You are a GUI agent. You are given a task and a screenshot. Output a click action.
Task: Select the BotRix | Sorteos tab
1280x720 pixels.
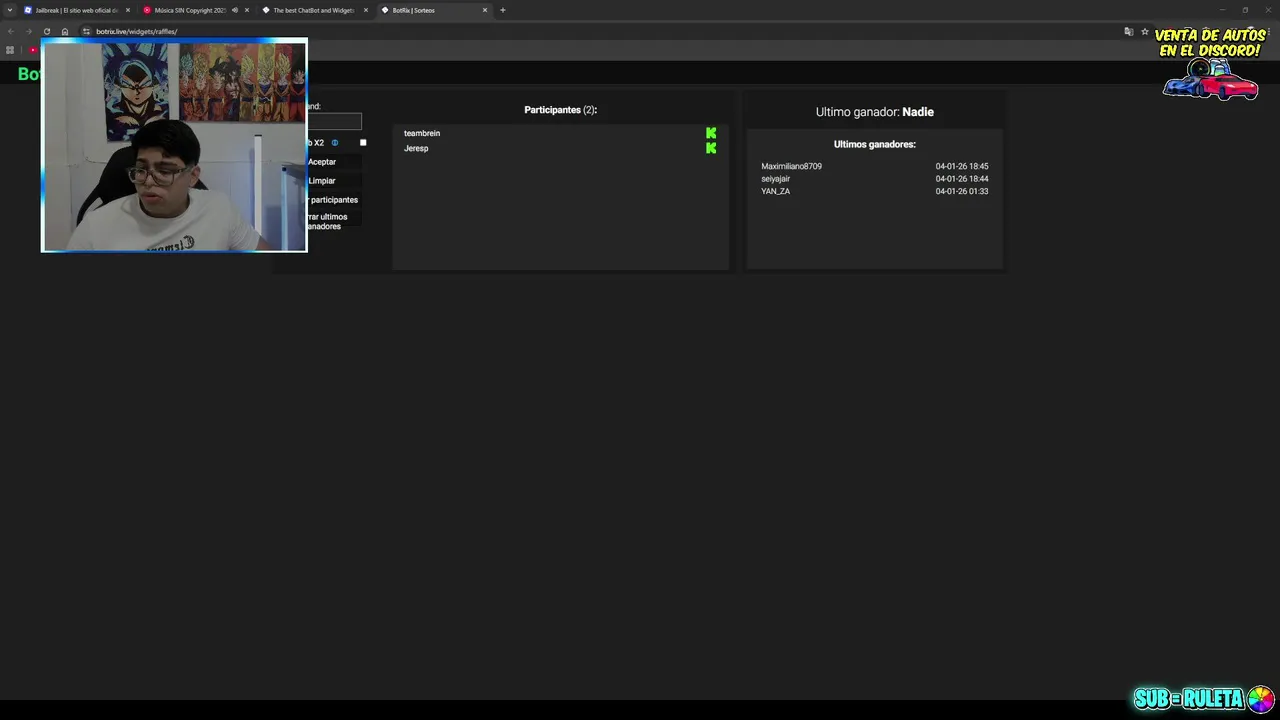pyautogui.click(x=434, y=10)
